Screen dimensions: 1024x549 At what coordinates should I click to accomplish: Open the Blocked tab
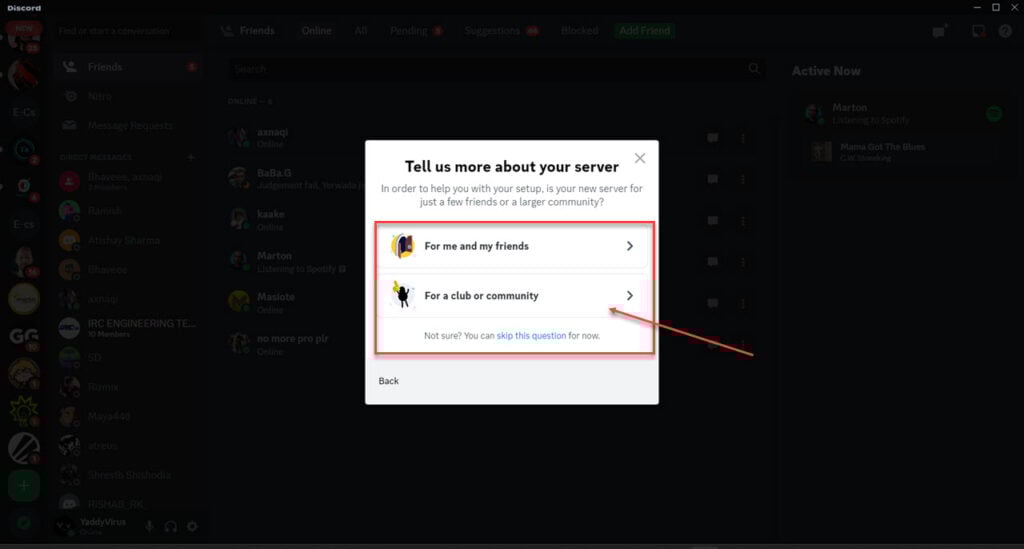click(x=579, y=31)
